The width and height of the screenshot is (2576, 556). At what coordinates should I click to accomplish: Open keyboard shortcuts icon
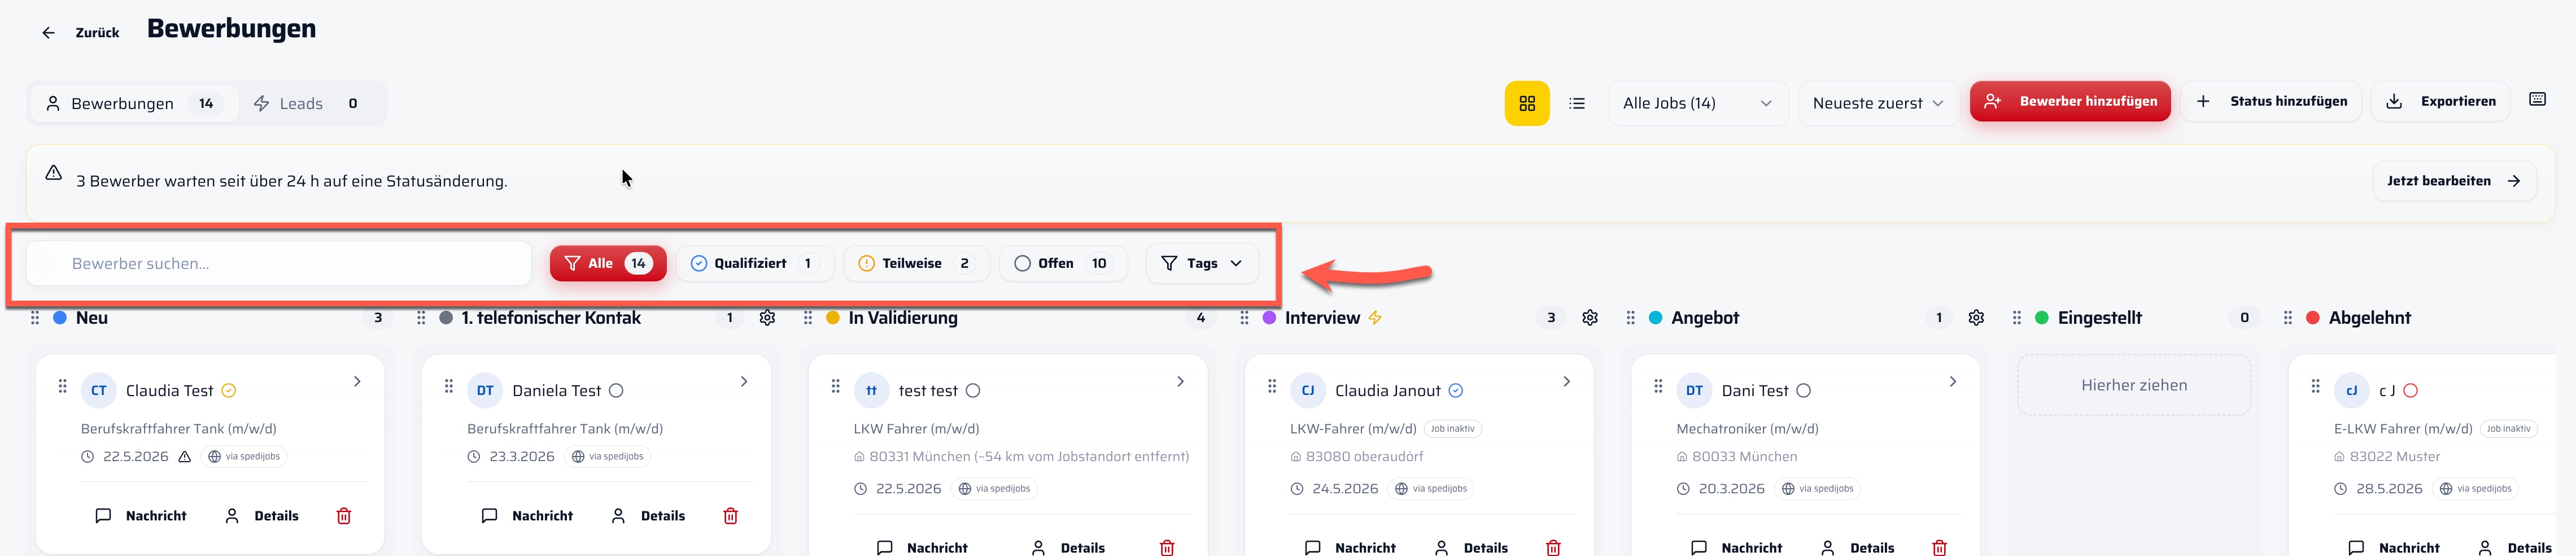pos(2537,99)
